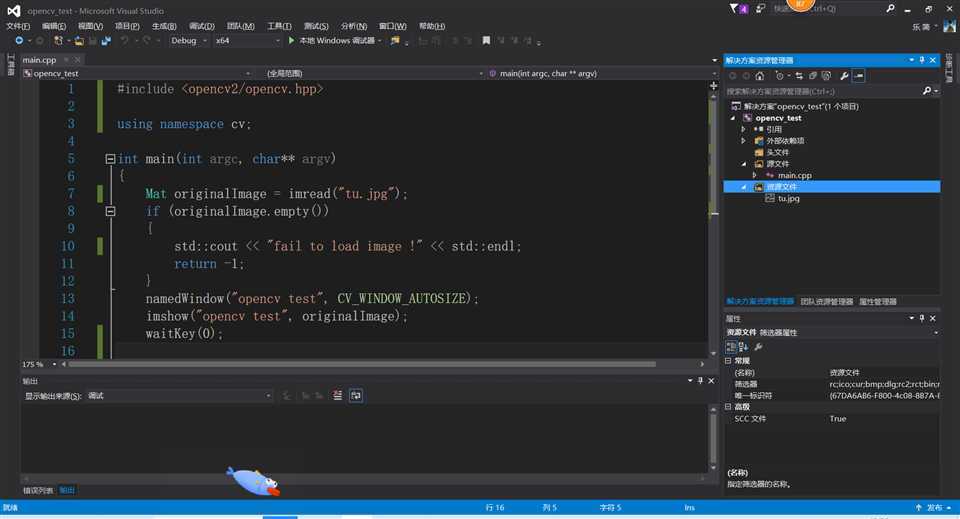Click the Categorized view icon in Properties panel
The height and width of the screenshot is (519, 960).
(x=731, y=347)
